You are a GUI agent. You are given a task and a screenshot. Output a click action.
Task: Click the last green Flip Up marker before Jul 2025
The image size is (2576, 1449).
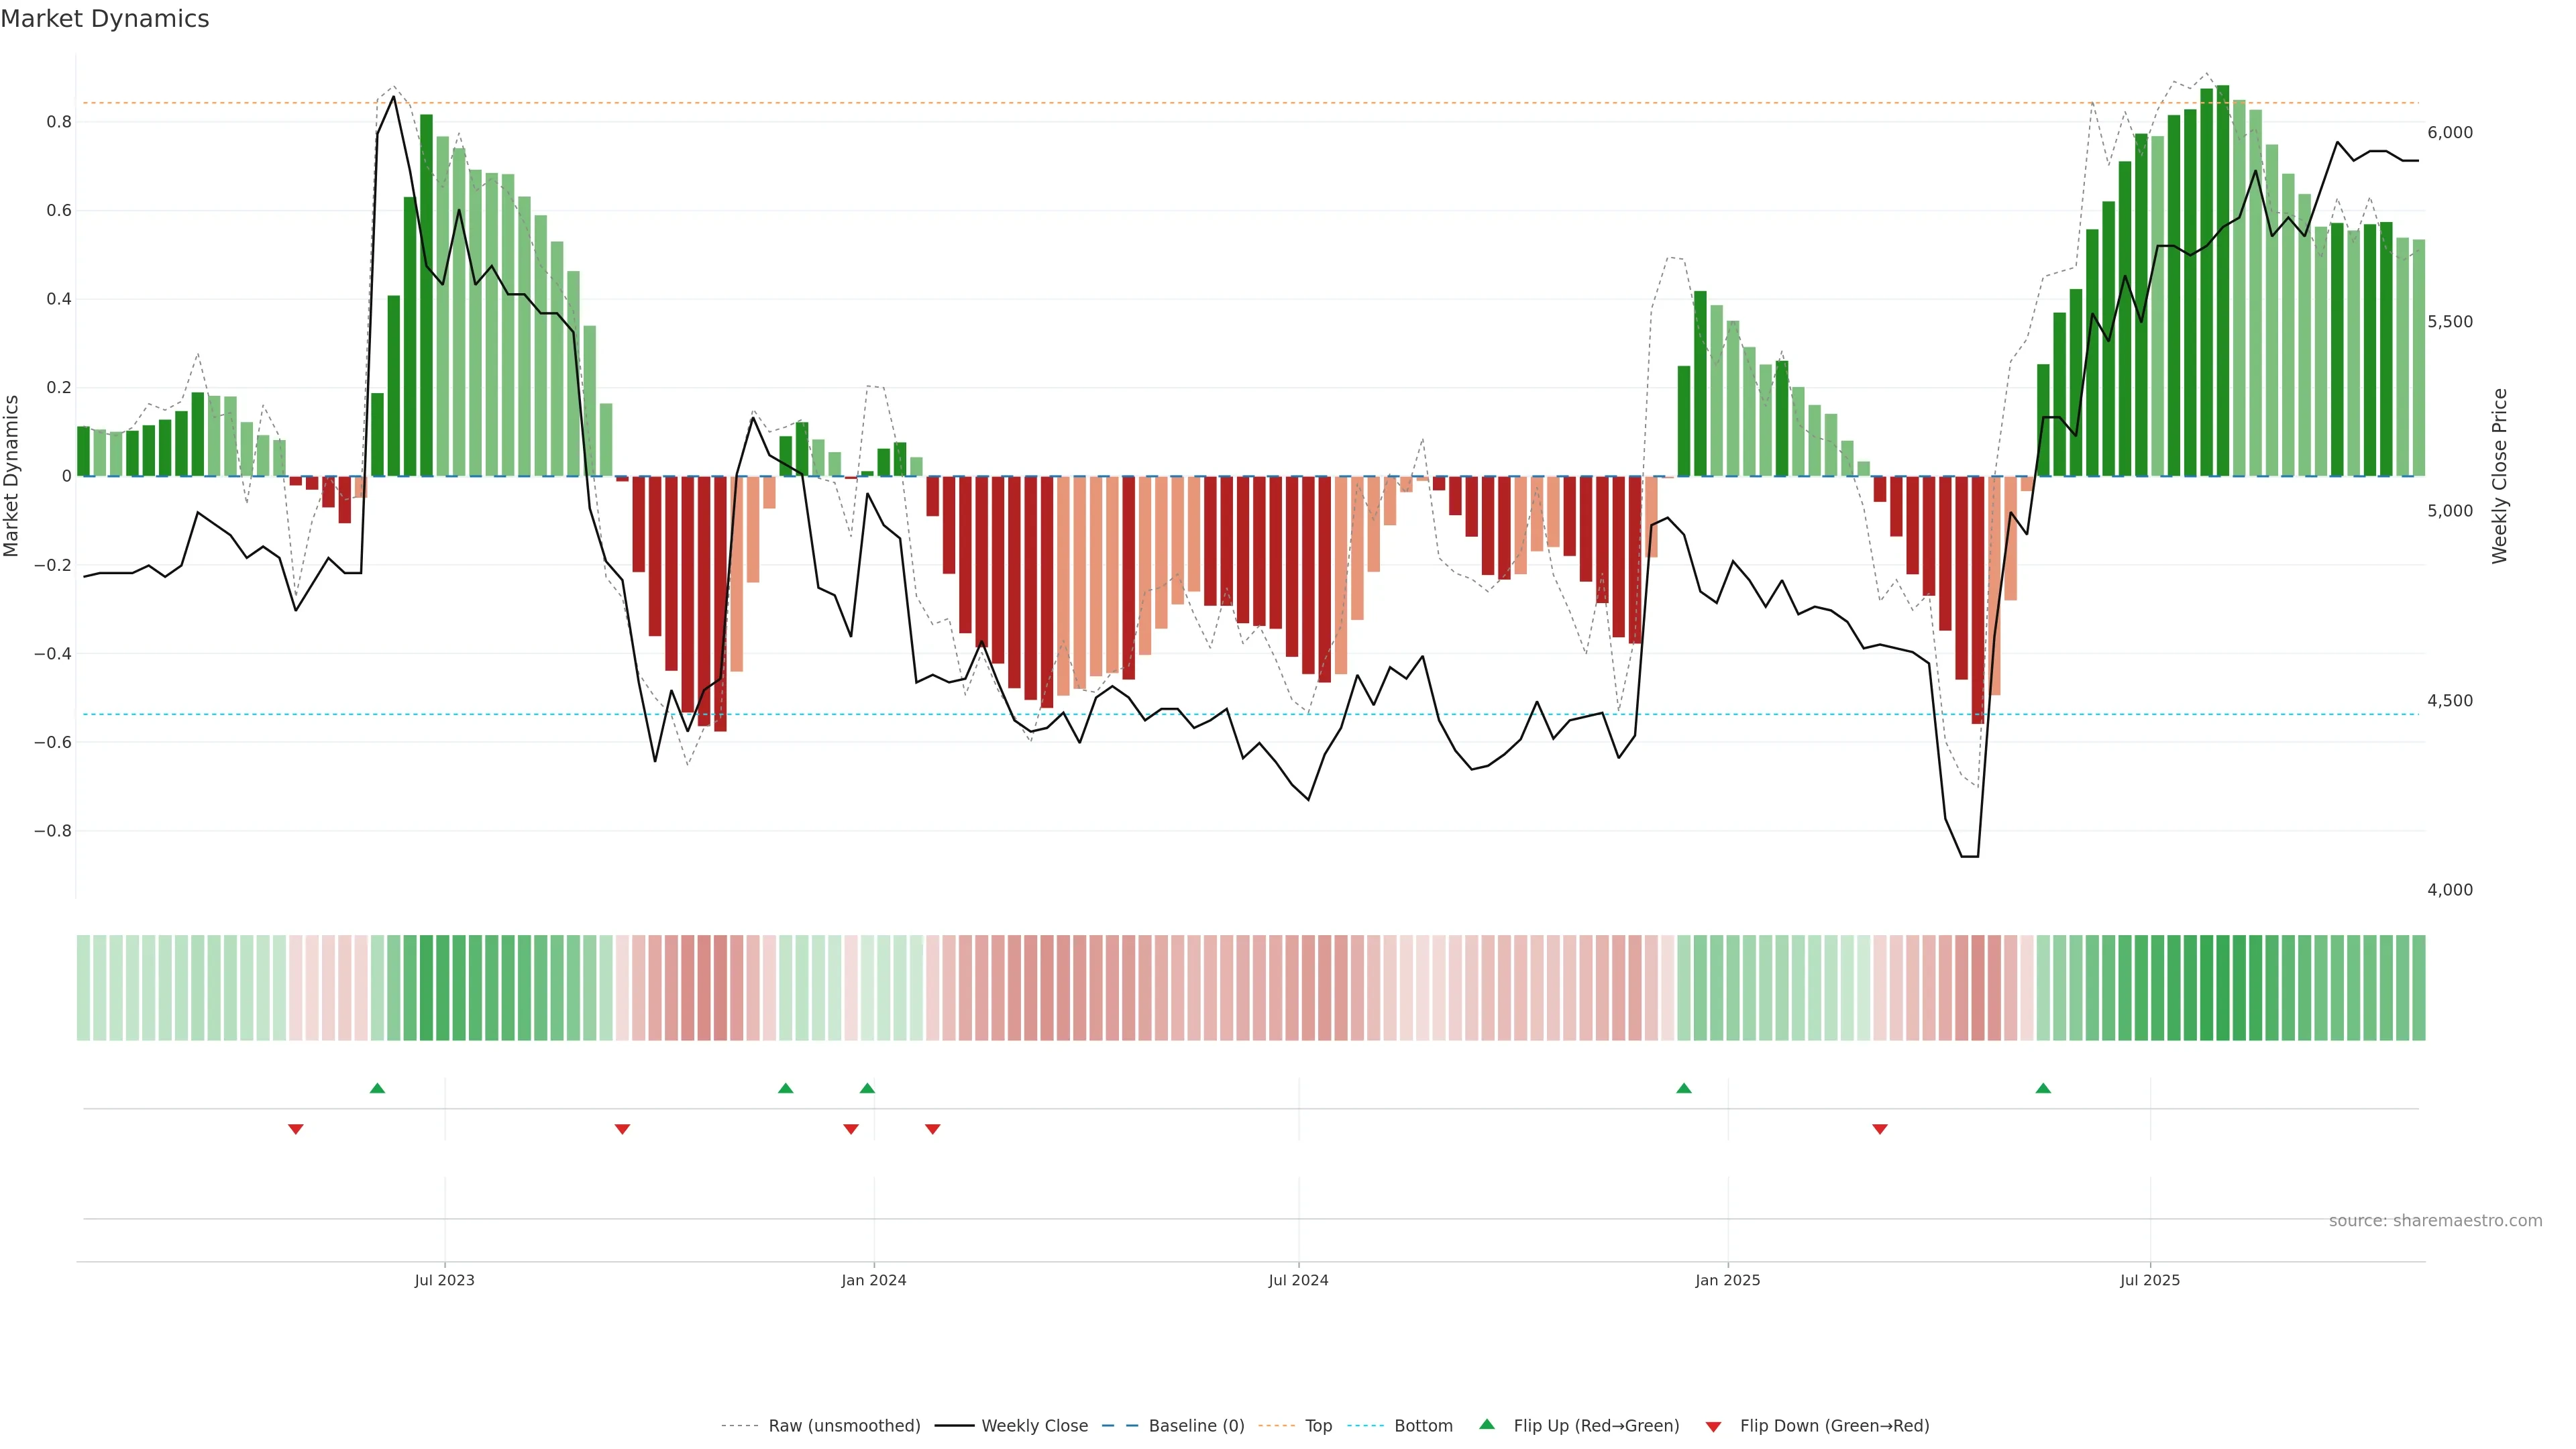tap(2043, 1088)
